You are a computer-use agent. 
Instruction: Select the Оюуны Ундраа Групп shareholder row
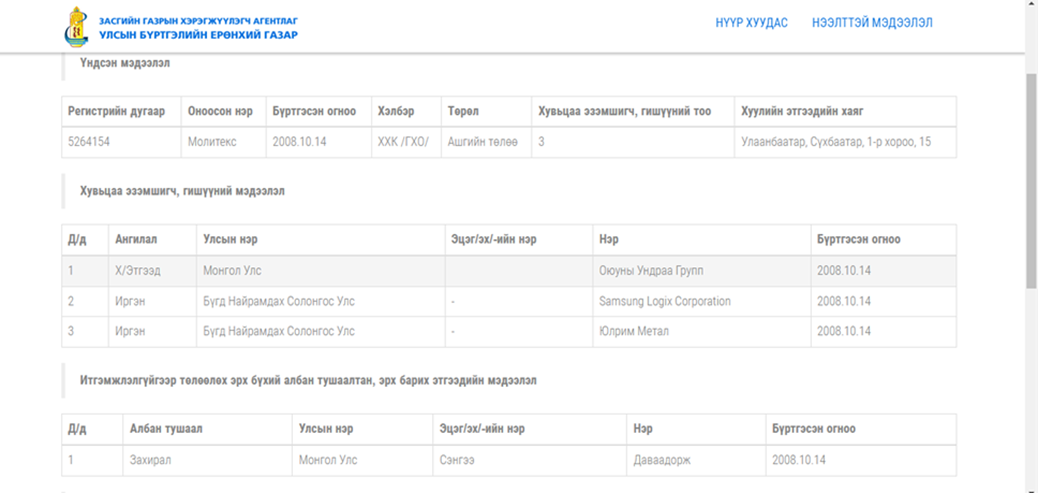(x=509, y=271)
